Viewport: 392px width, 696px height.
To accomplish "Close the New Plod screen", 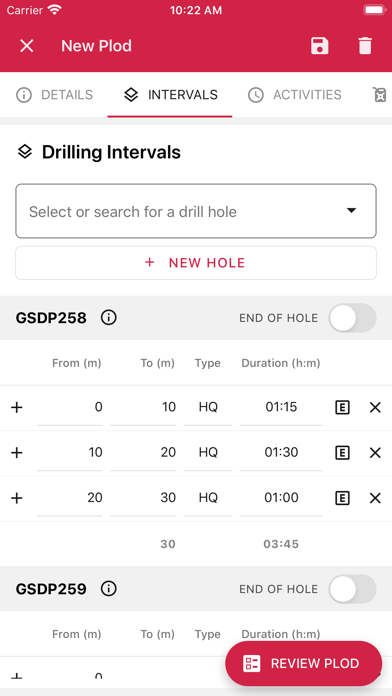I will (x=27, y=46).
